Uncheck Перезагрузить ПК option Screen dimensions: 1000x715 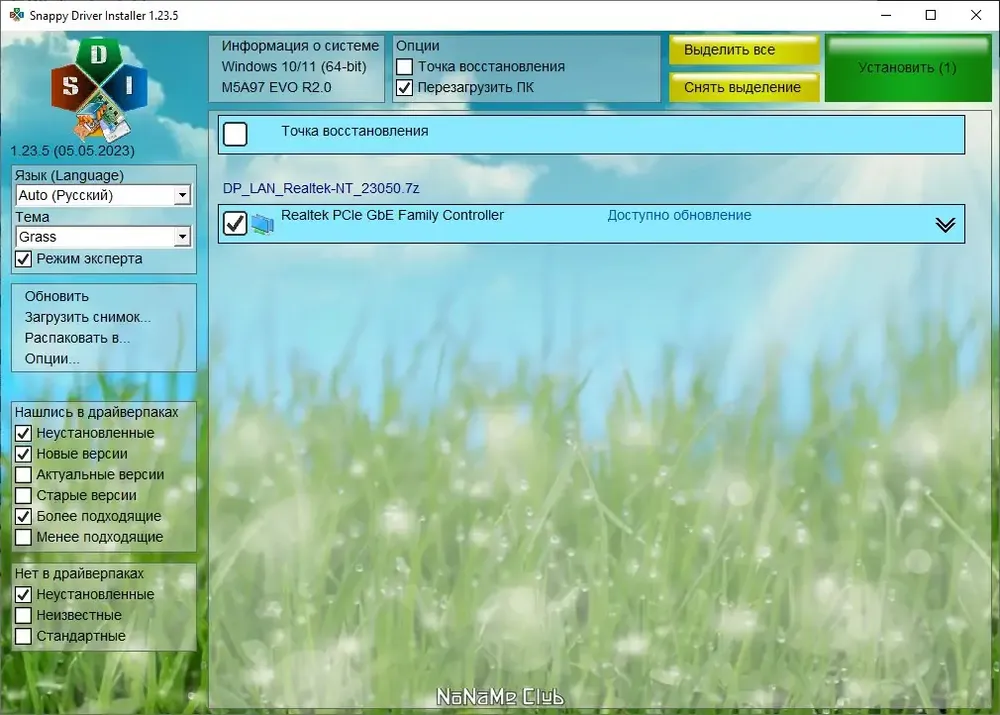pos(404,87)
